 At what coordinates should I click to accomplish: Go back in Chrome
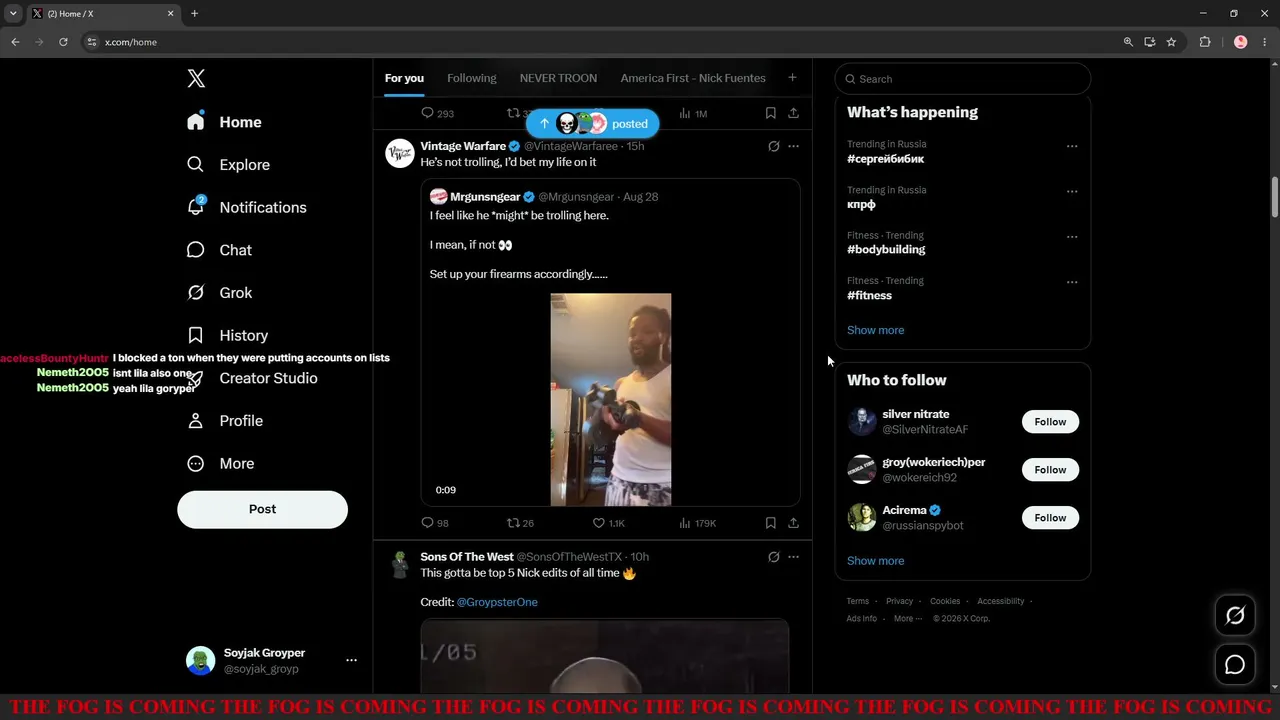point(15,42)
